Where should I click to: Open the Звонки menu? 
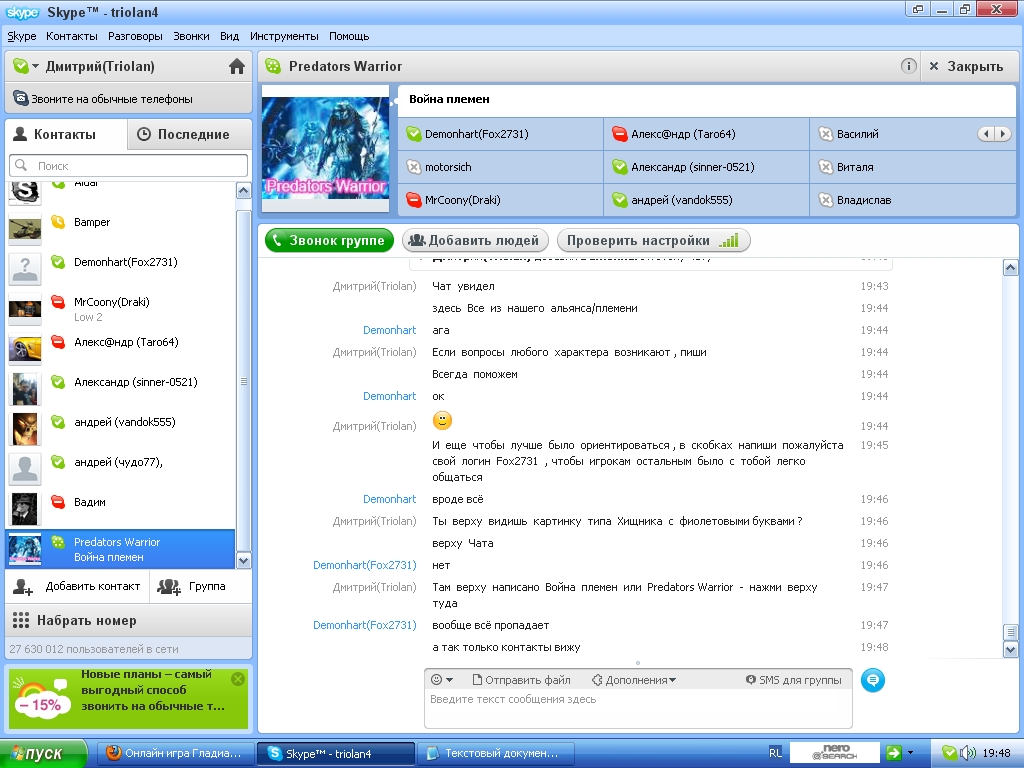pos(191,36)
